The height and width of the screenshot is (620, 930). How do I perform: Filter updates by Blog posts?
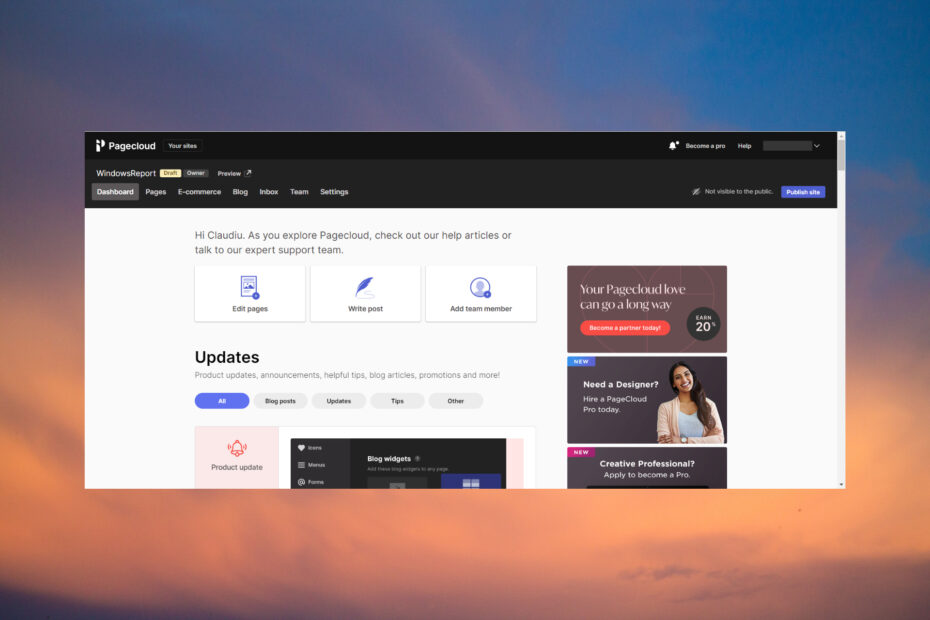[x=280, y=401]
